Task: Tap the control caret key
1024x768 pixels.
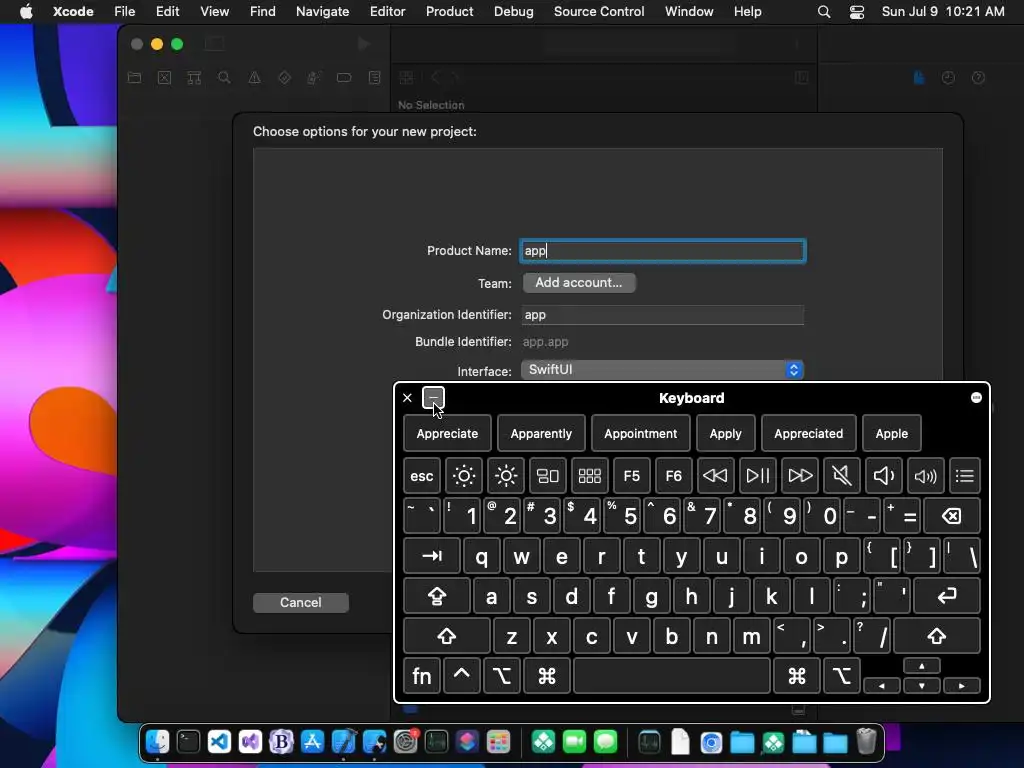Action: click(x=462, y=675)
